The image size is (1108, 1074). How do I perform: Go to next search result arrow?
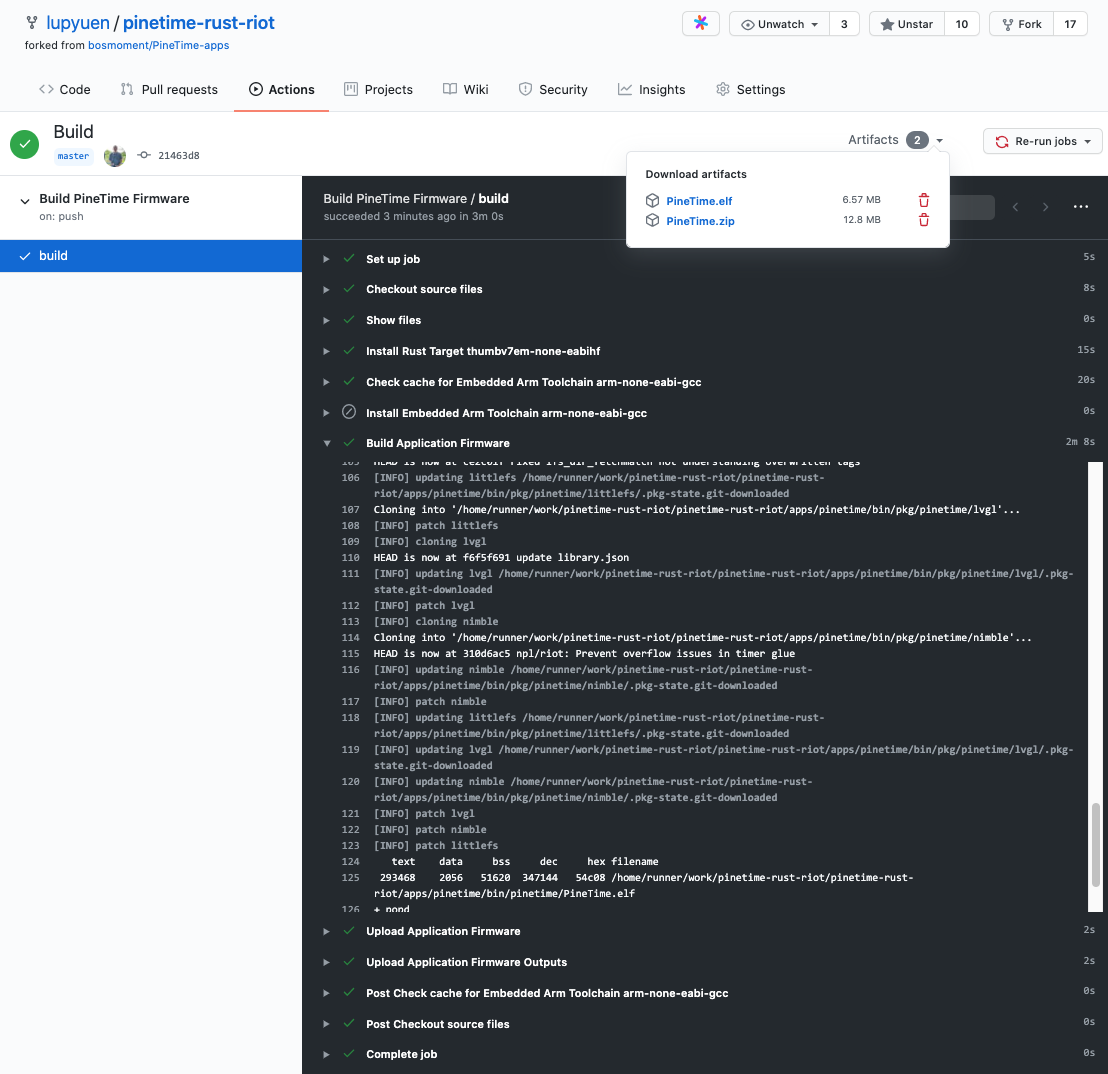click(1045, 207)
